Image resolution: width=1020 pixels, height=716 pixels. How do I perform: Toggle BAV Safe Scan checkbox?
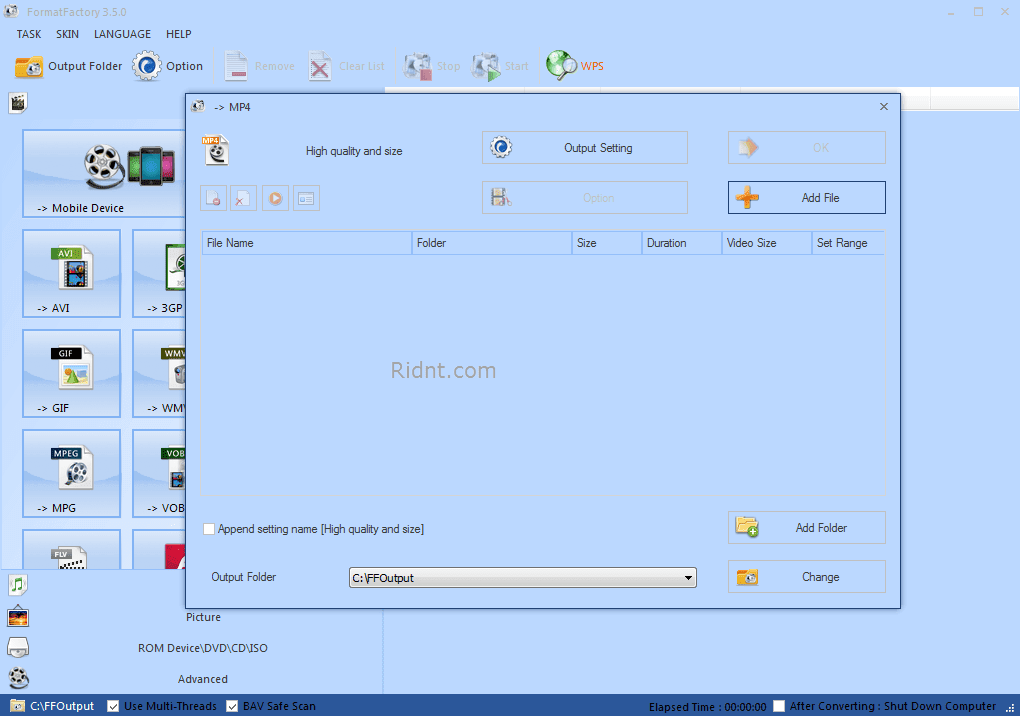tap(232, 706)
